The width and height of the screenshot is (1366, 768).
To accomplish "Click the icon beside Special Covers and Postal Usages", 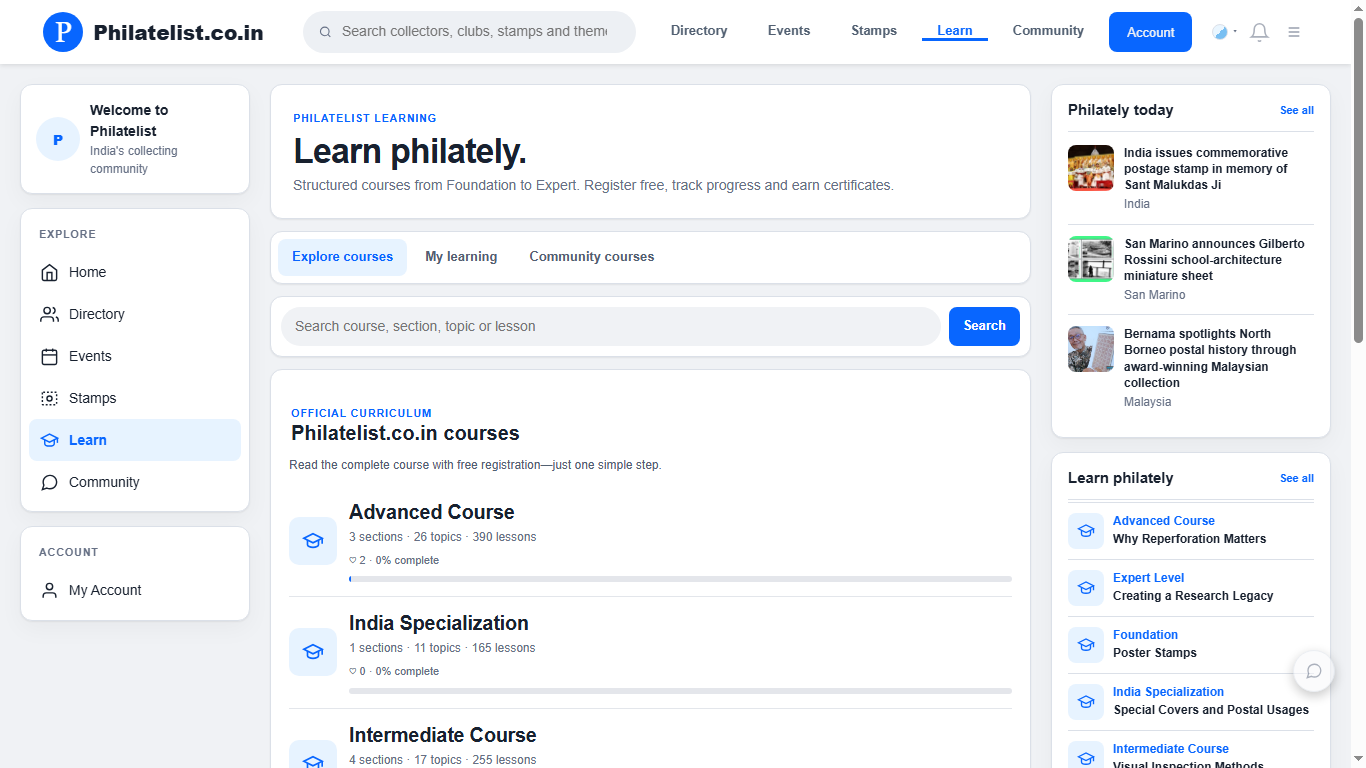I will tap(1086, 701).
